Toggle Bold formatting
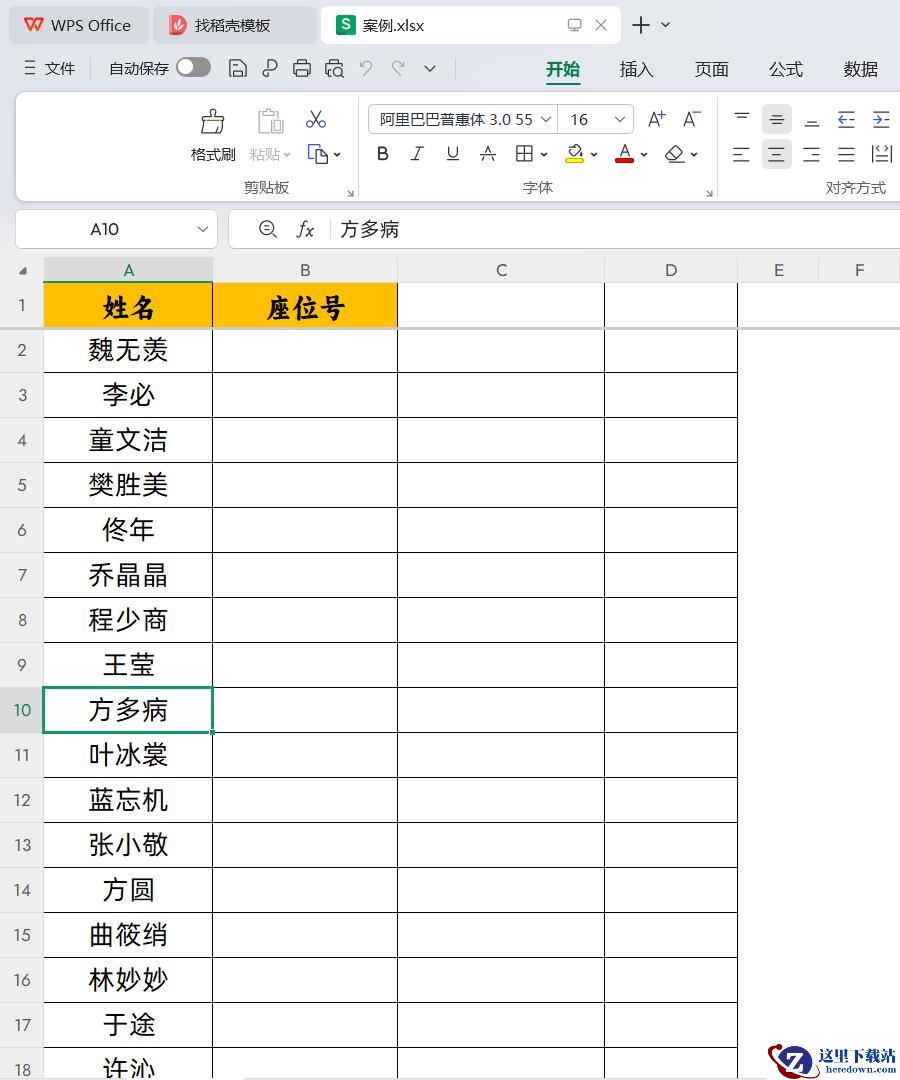Screen dimensions: 900x1080 point(382,154)
